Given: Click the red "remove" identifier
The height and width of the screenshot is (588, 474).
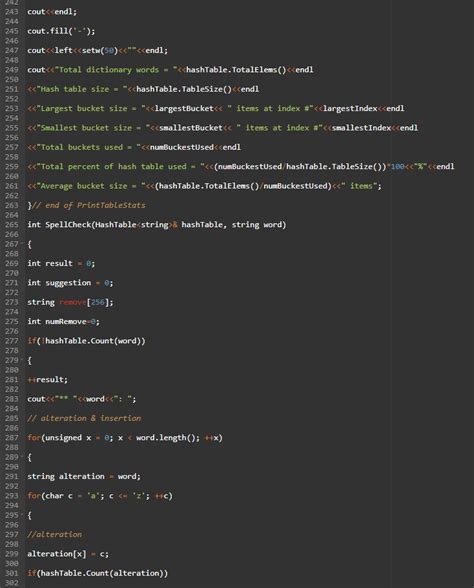Looking at the screenshot, I should [x=73, y=302].
